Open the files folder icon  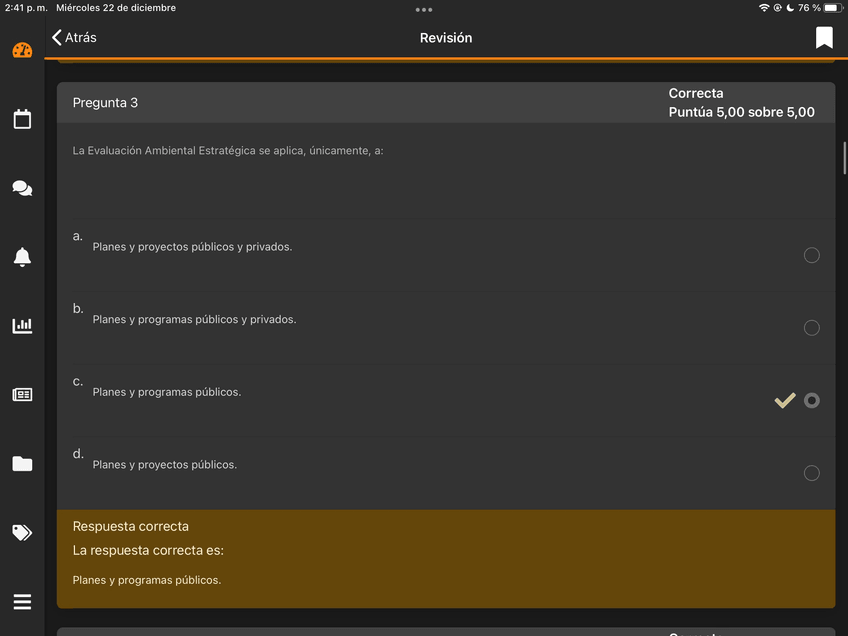coord(22,463)
